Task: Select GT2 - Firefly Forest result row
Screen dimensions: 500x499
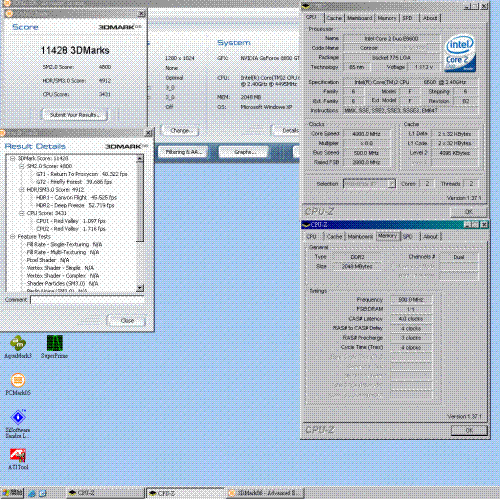Action: pos(74,182)
